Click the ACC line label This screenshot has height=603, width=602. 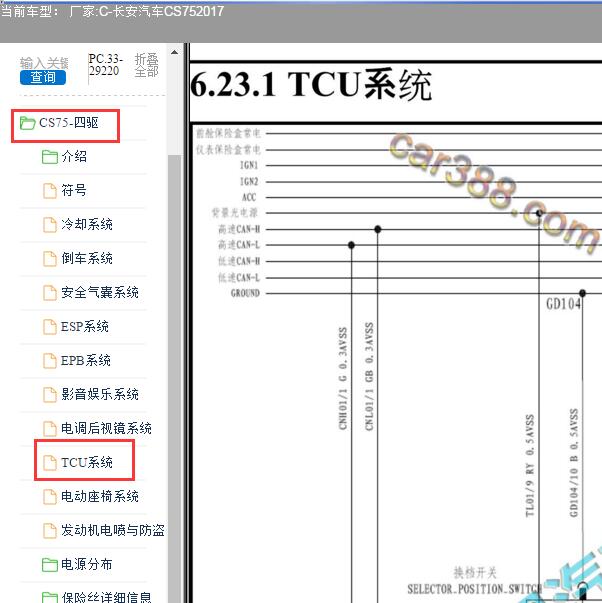[x=249, y=197]
